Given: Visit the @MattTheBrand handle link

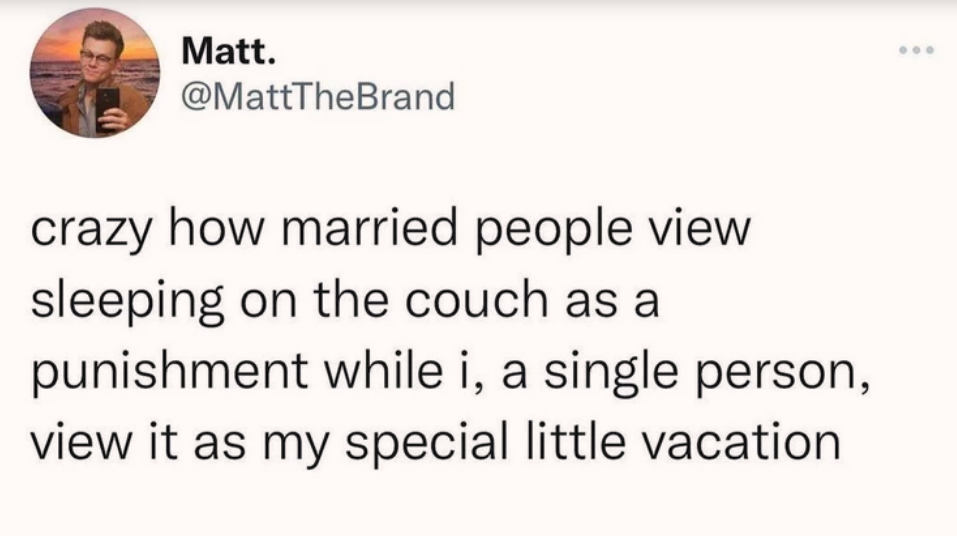Looking at the screenshot, I should point(319,97).
